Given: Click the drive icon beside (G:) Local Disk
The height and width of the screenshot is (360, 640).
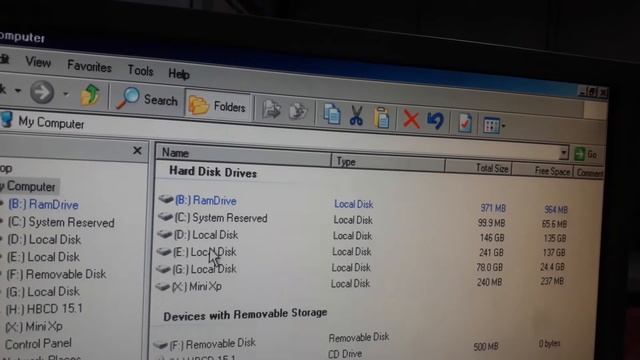Looking at the screenshot, I should (163, 269).
